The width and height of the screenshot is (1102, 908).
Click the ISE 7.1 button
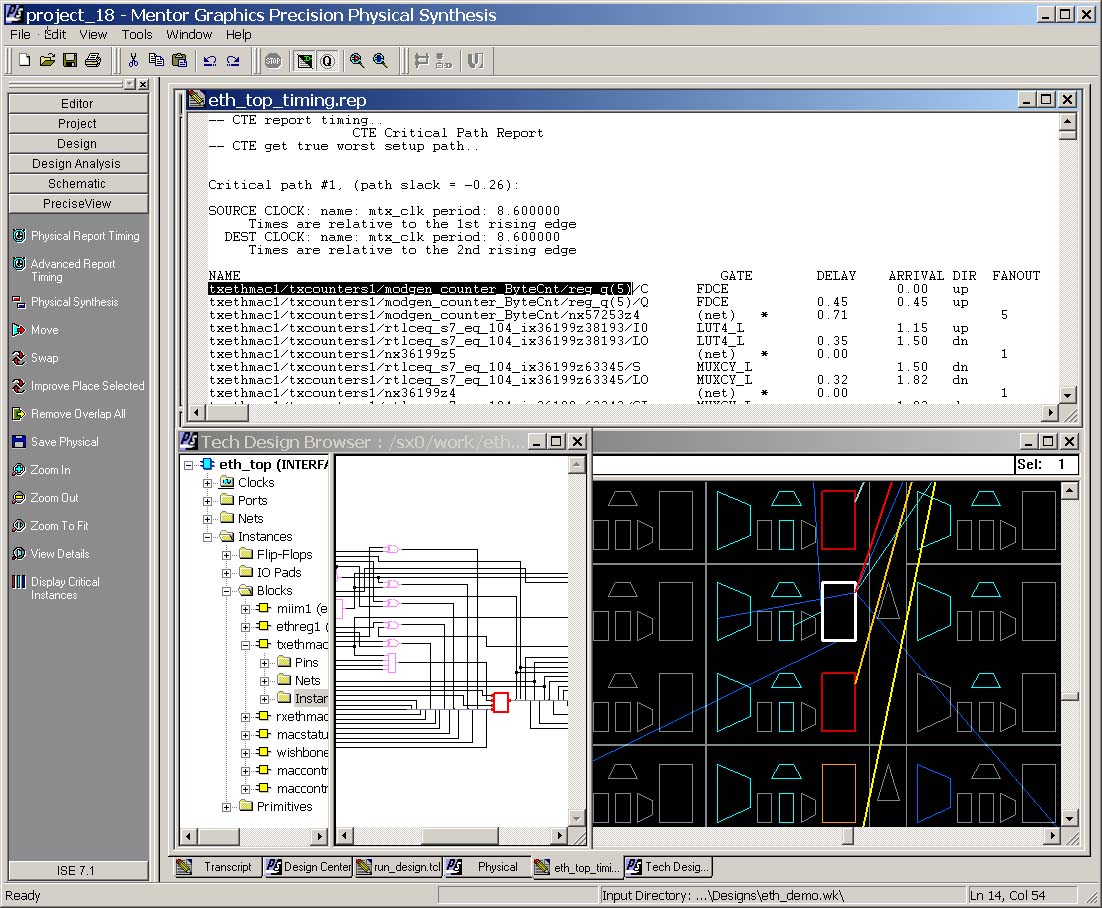(x=78, y=870)
